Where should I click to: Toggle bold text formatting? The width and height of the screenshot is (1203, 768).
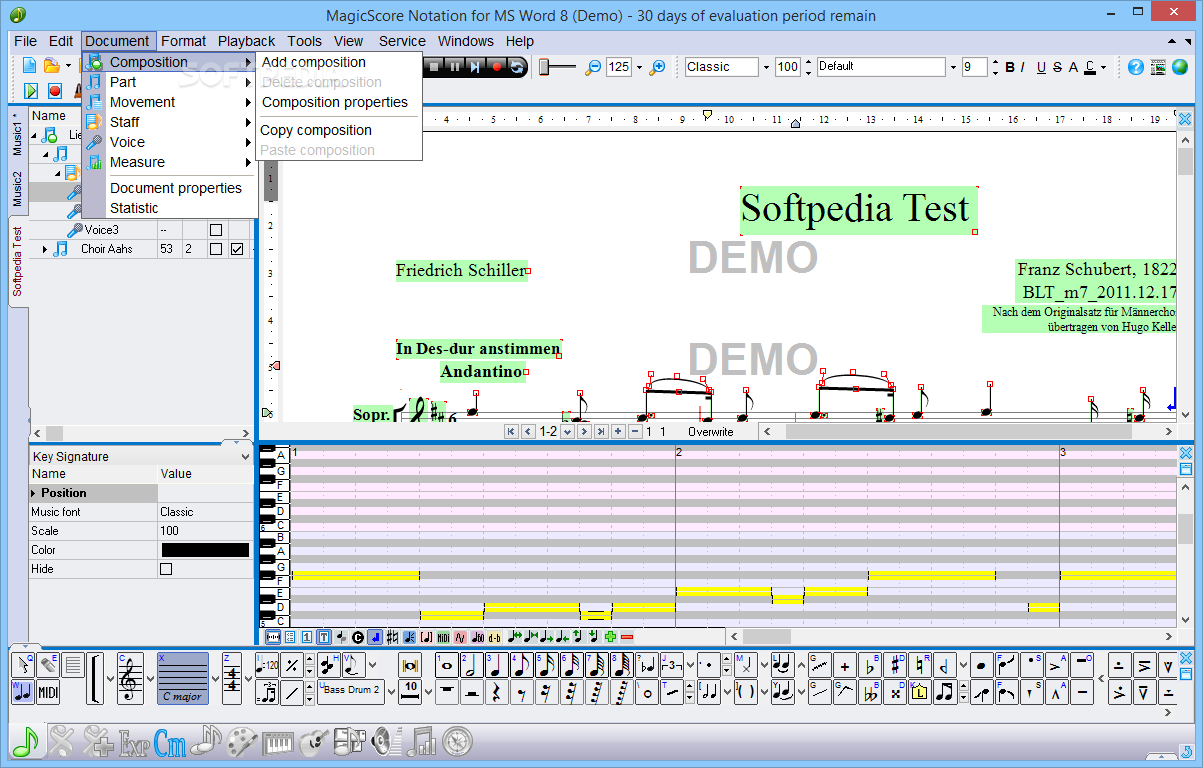click(x=1010, y=67)
